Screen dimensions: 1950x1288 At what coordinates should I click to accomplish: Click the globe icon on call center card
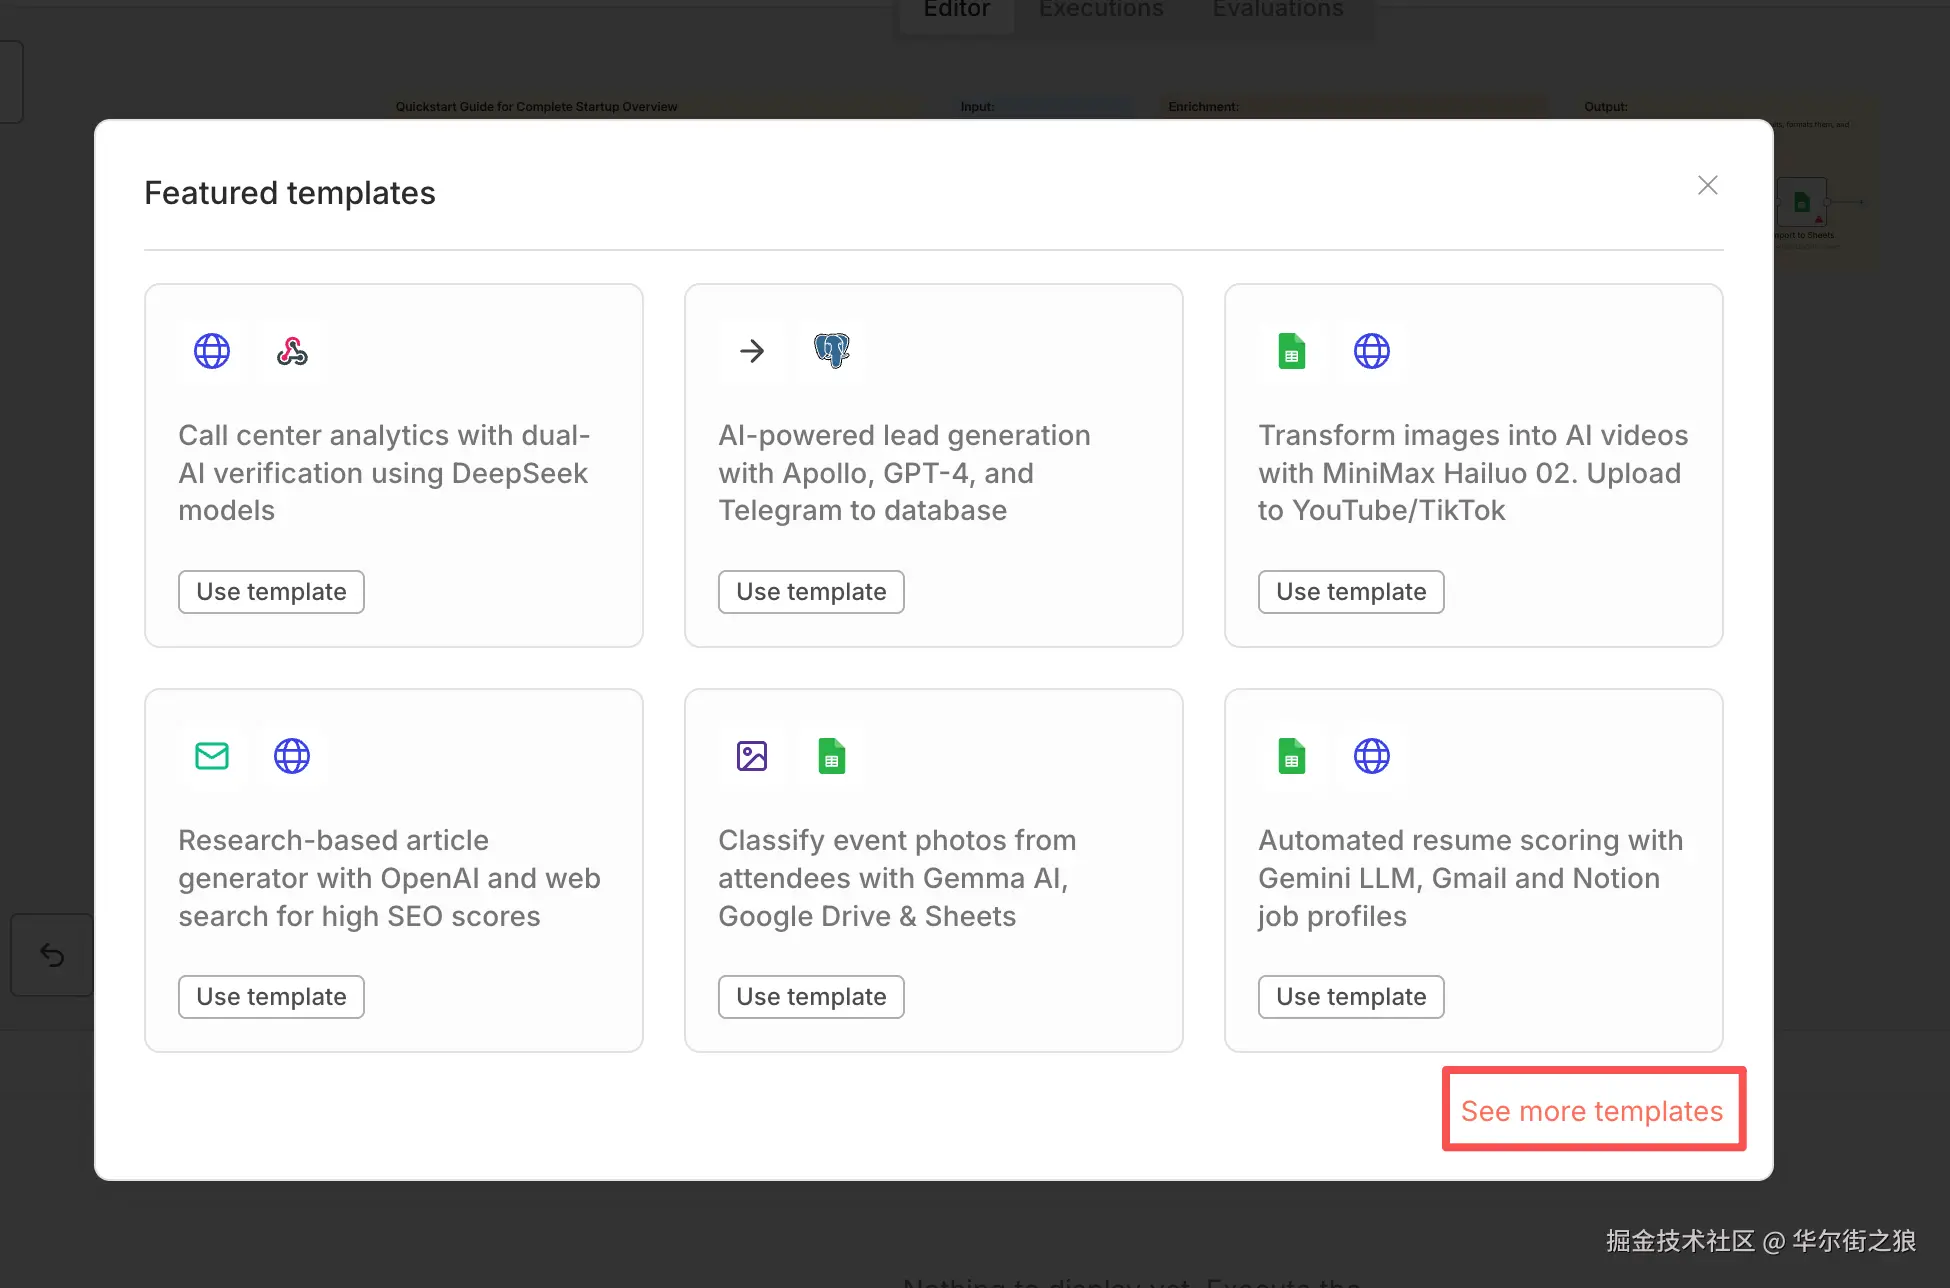tap(212, 351)
